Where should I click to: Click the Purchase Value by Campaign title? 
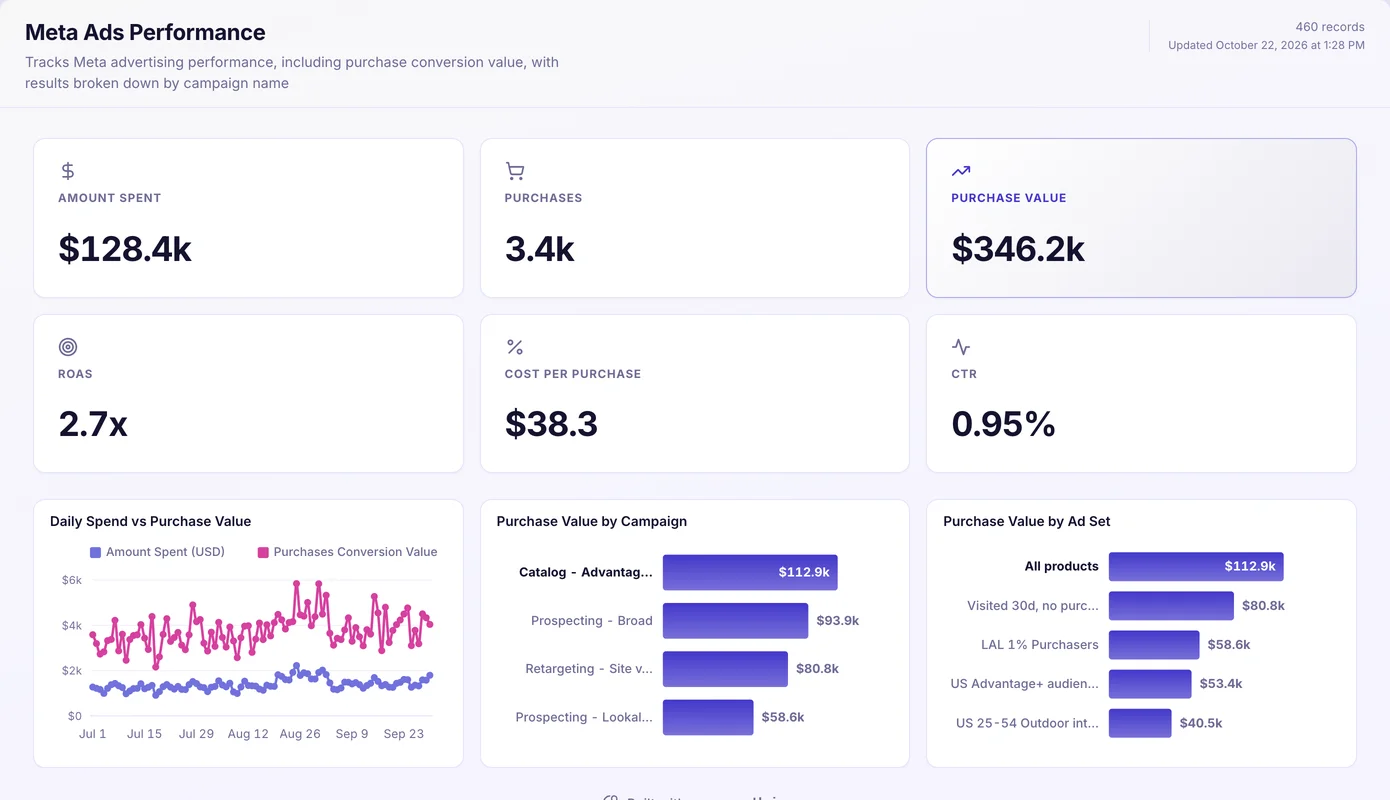pos(592,521)
